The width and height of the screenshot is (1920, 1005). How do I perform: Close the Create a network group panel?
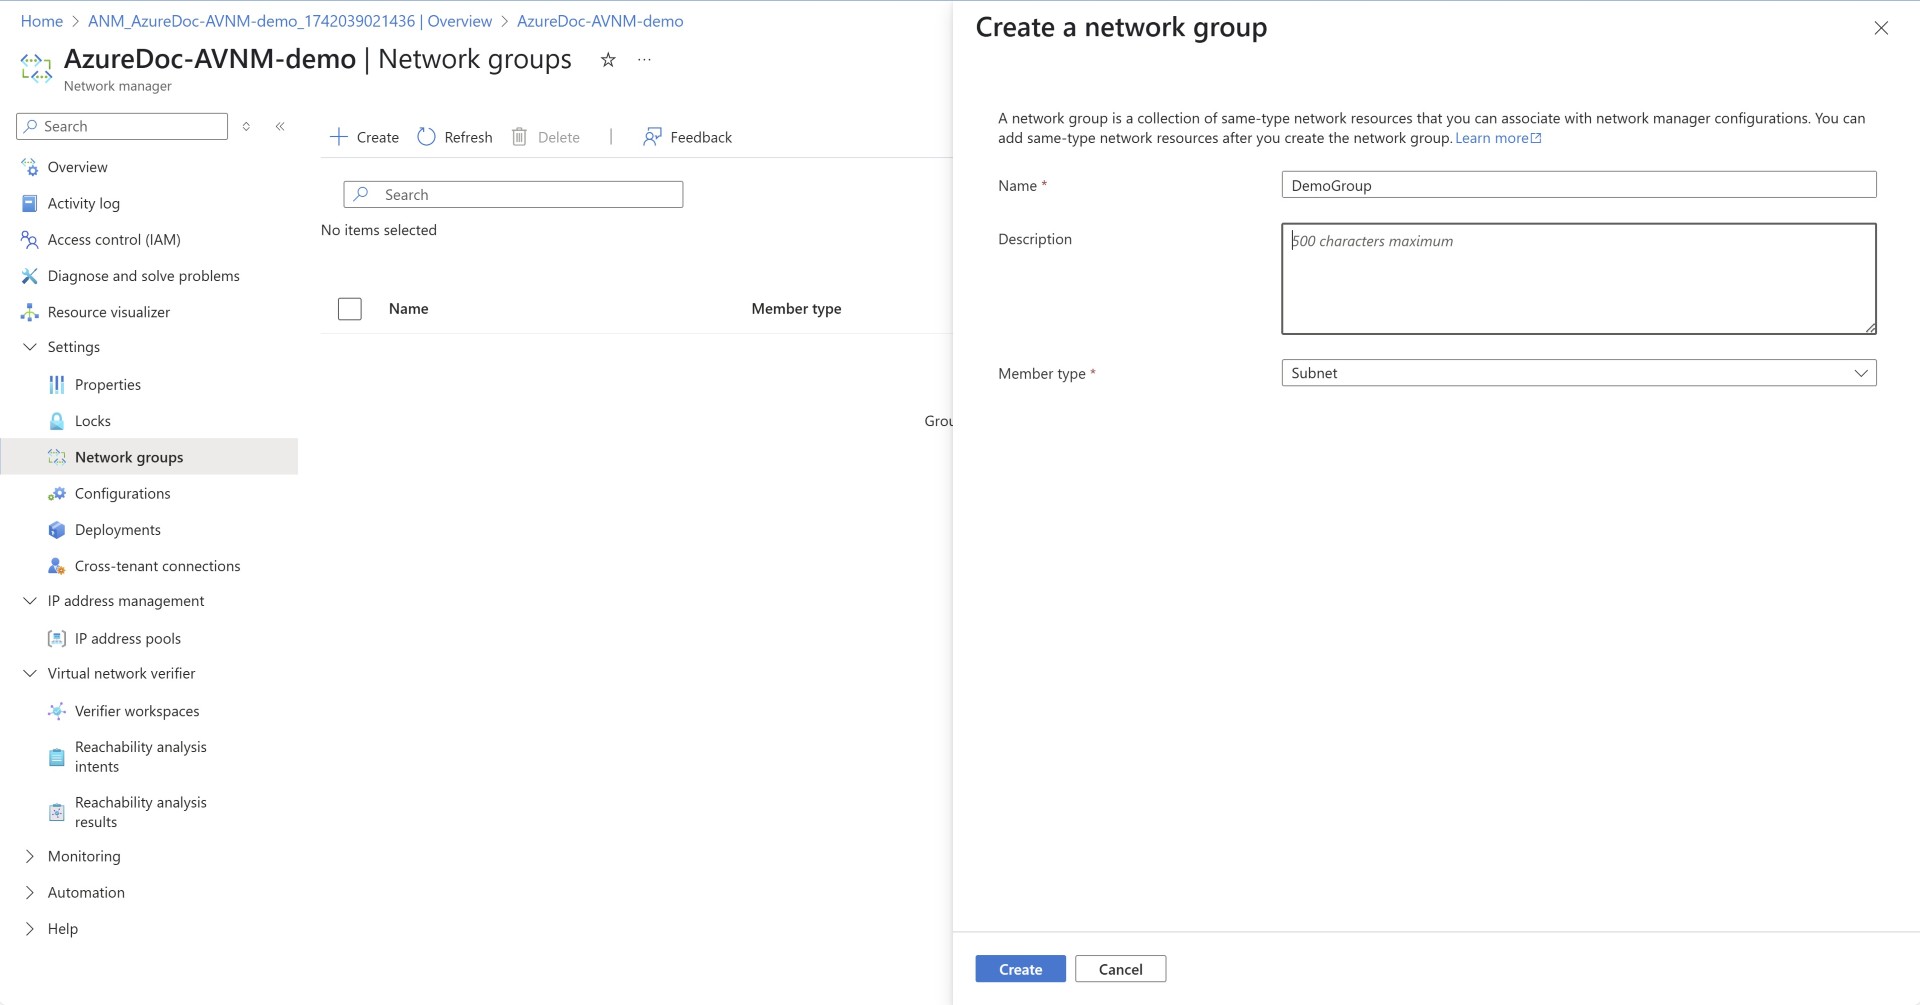tap(1881, 28)
